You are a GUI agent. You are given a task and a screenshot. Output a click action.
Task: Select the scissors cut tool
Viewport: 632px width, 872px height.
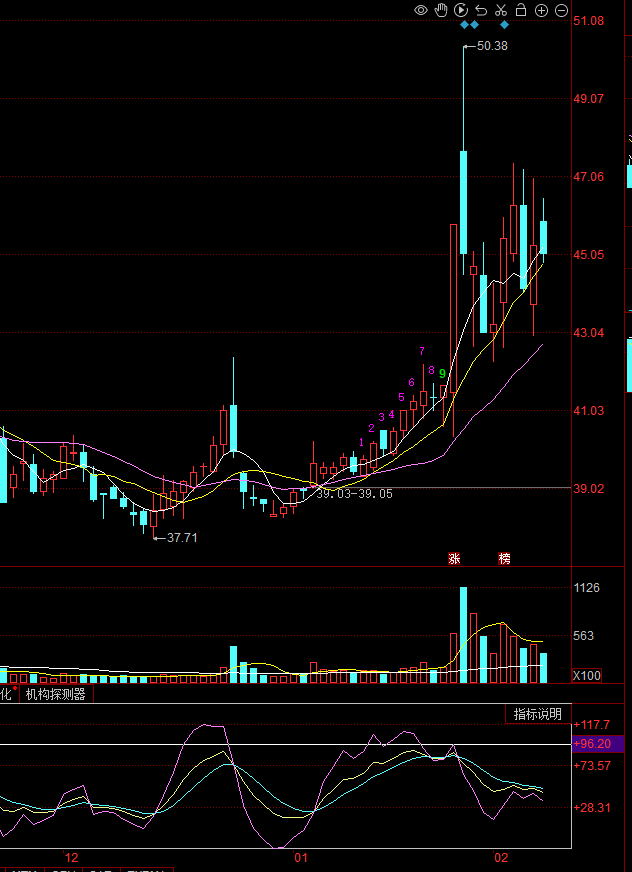point(501,10)
